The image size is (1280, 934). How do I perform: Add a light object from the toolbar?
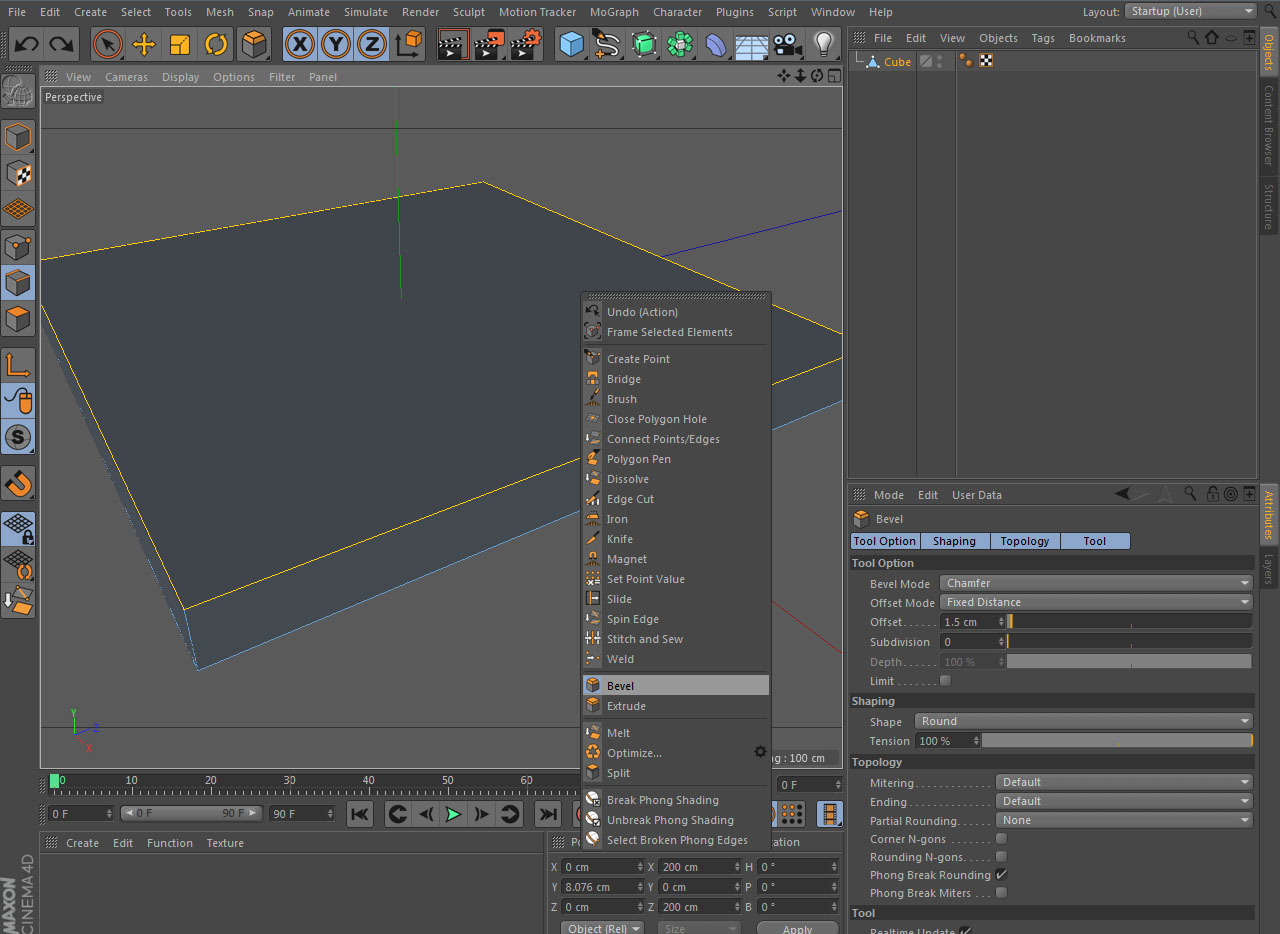tap(823, 44)
